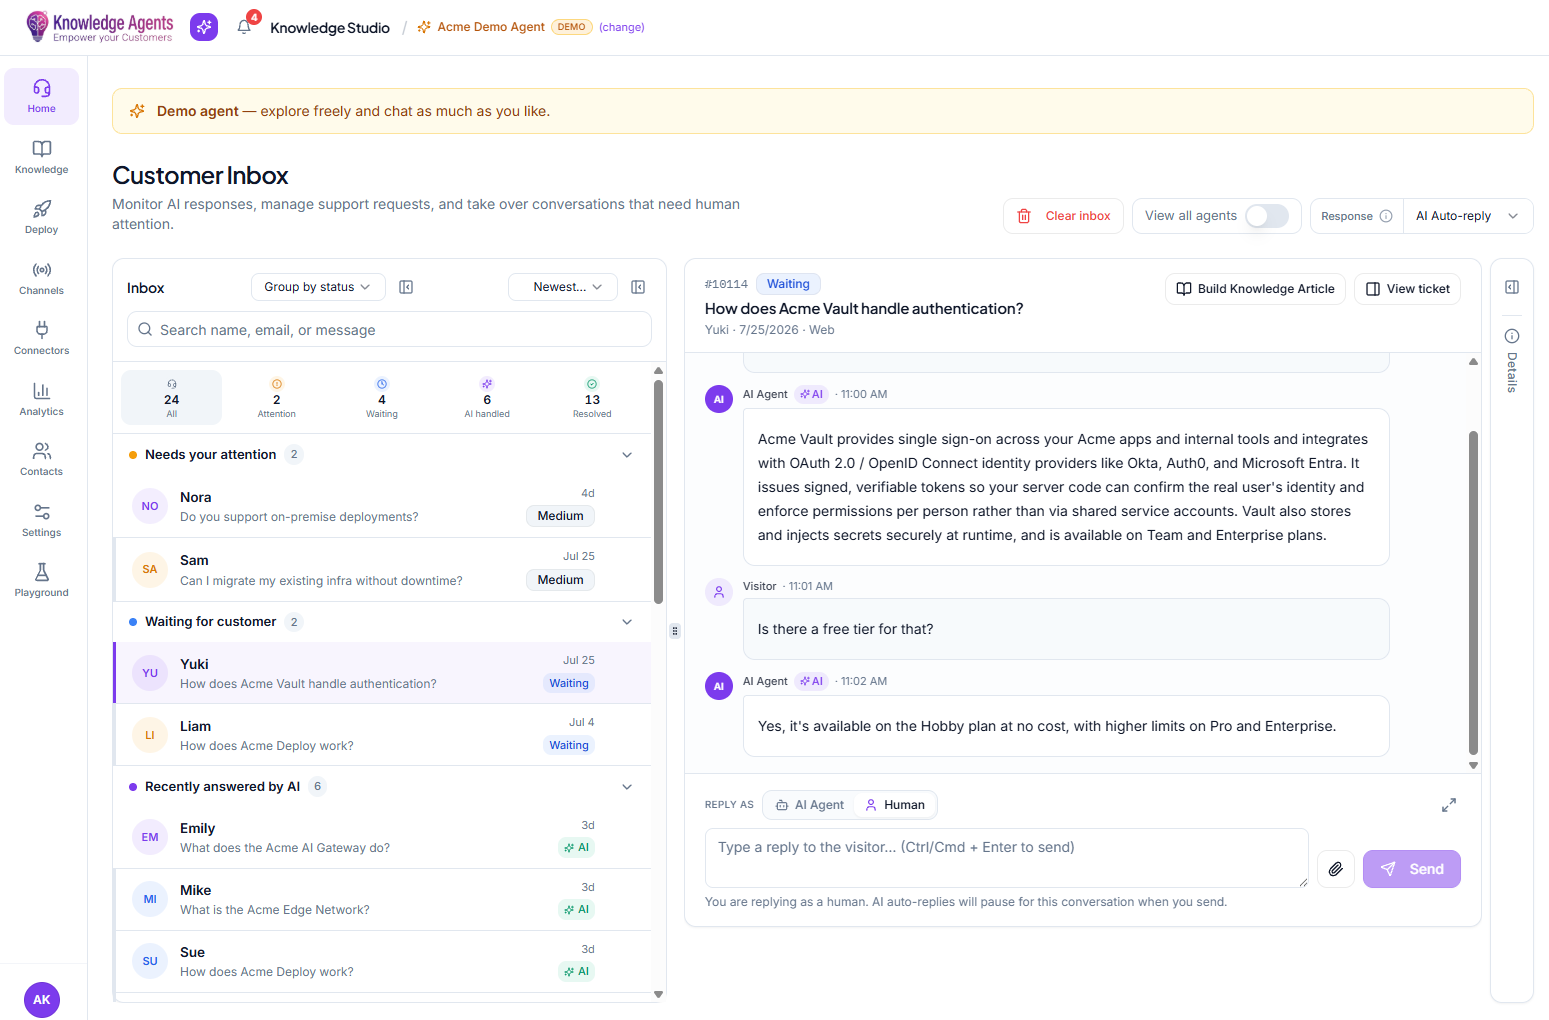Click the inbox splitter handle
Screen dimensions: 1549x1020
(675, 631)
